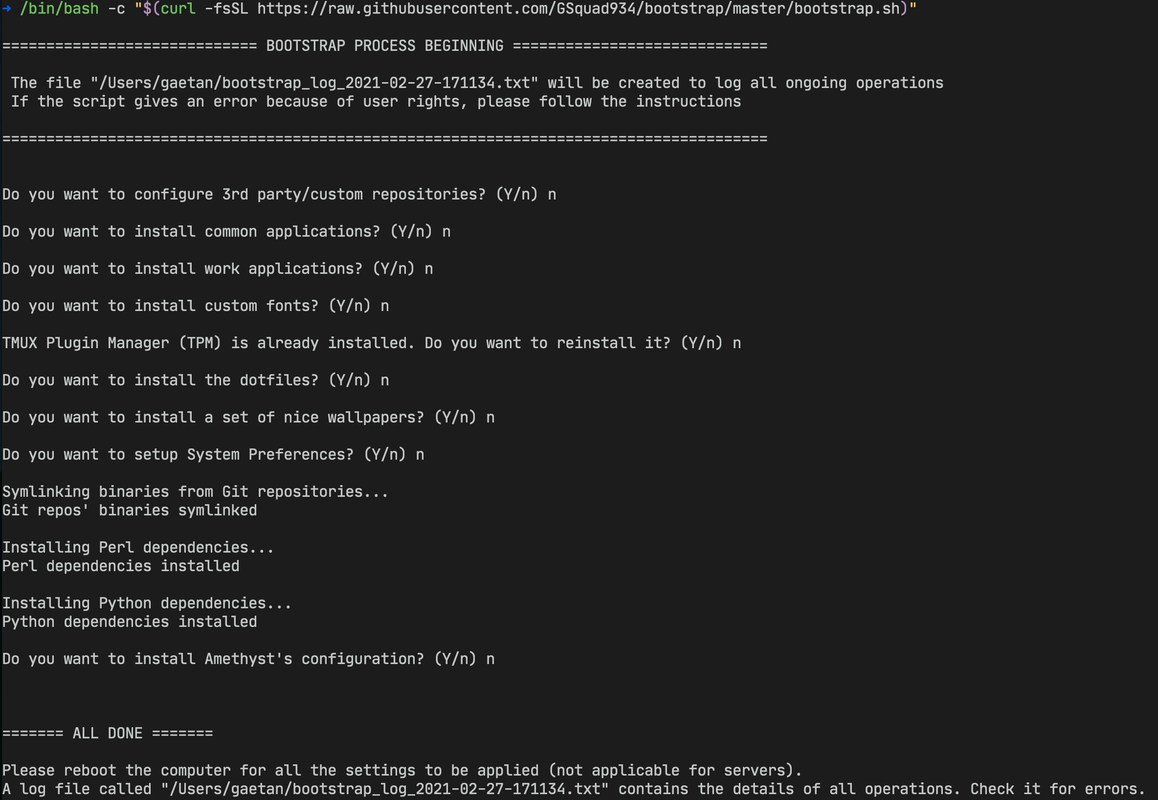Click the TMUX Plugin Manager reinstall prompt
This screenshot has width=1158, height=800.
(x=371, y=343)
